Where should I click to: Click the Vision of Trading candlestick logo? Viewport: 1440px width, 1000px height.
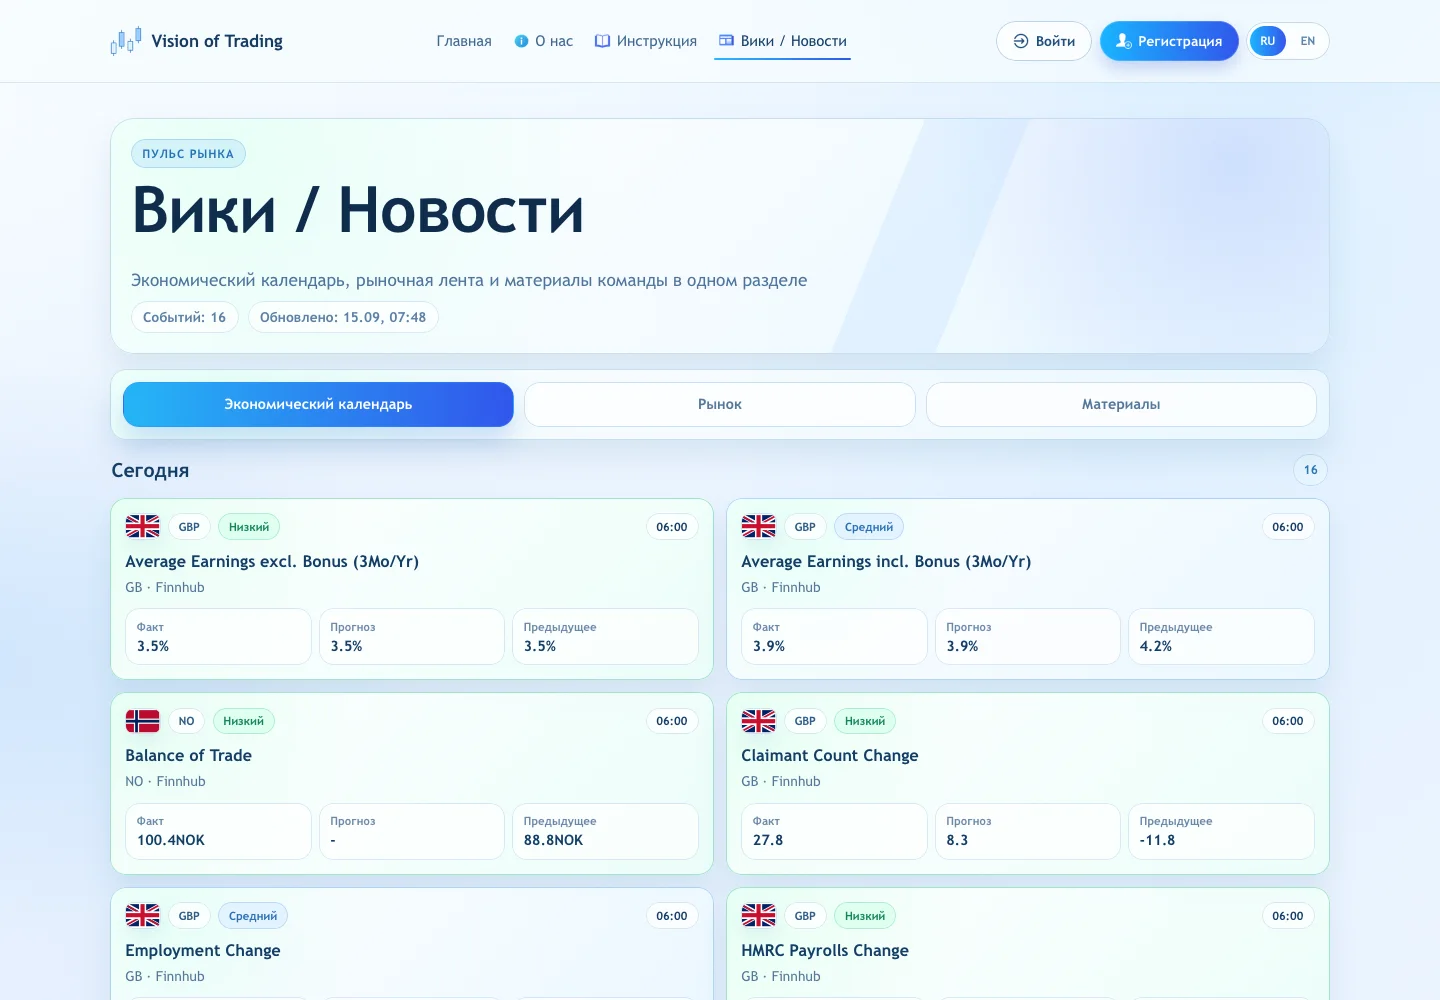tap(126, 41)
